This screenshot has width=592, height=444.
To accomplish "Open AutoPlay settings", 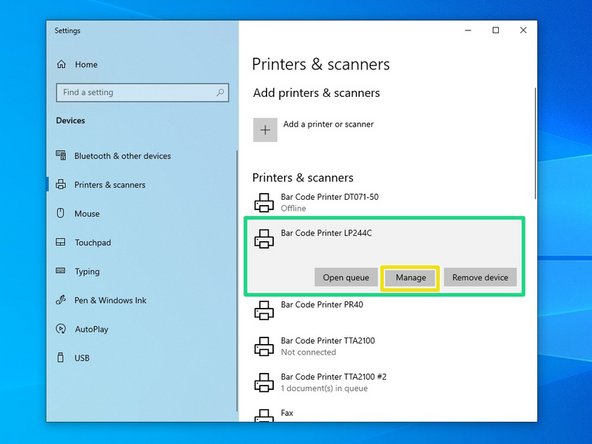I will [x=91, y=329].
